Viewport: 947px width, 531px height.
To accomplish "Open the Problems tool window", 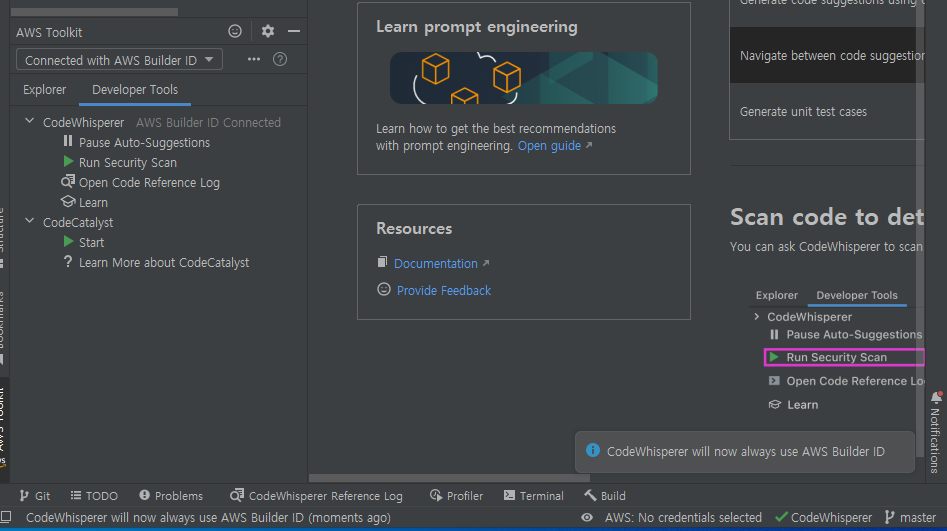I will (171, 496).
